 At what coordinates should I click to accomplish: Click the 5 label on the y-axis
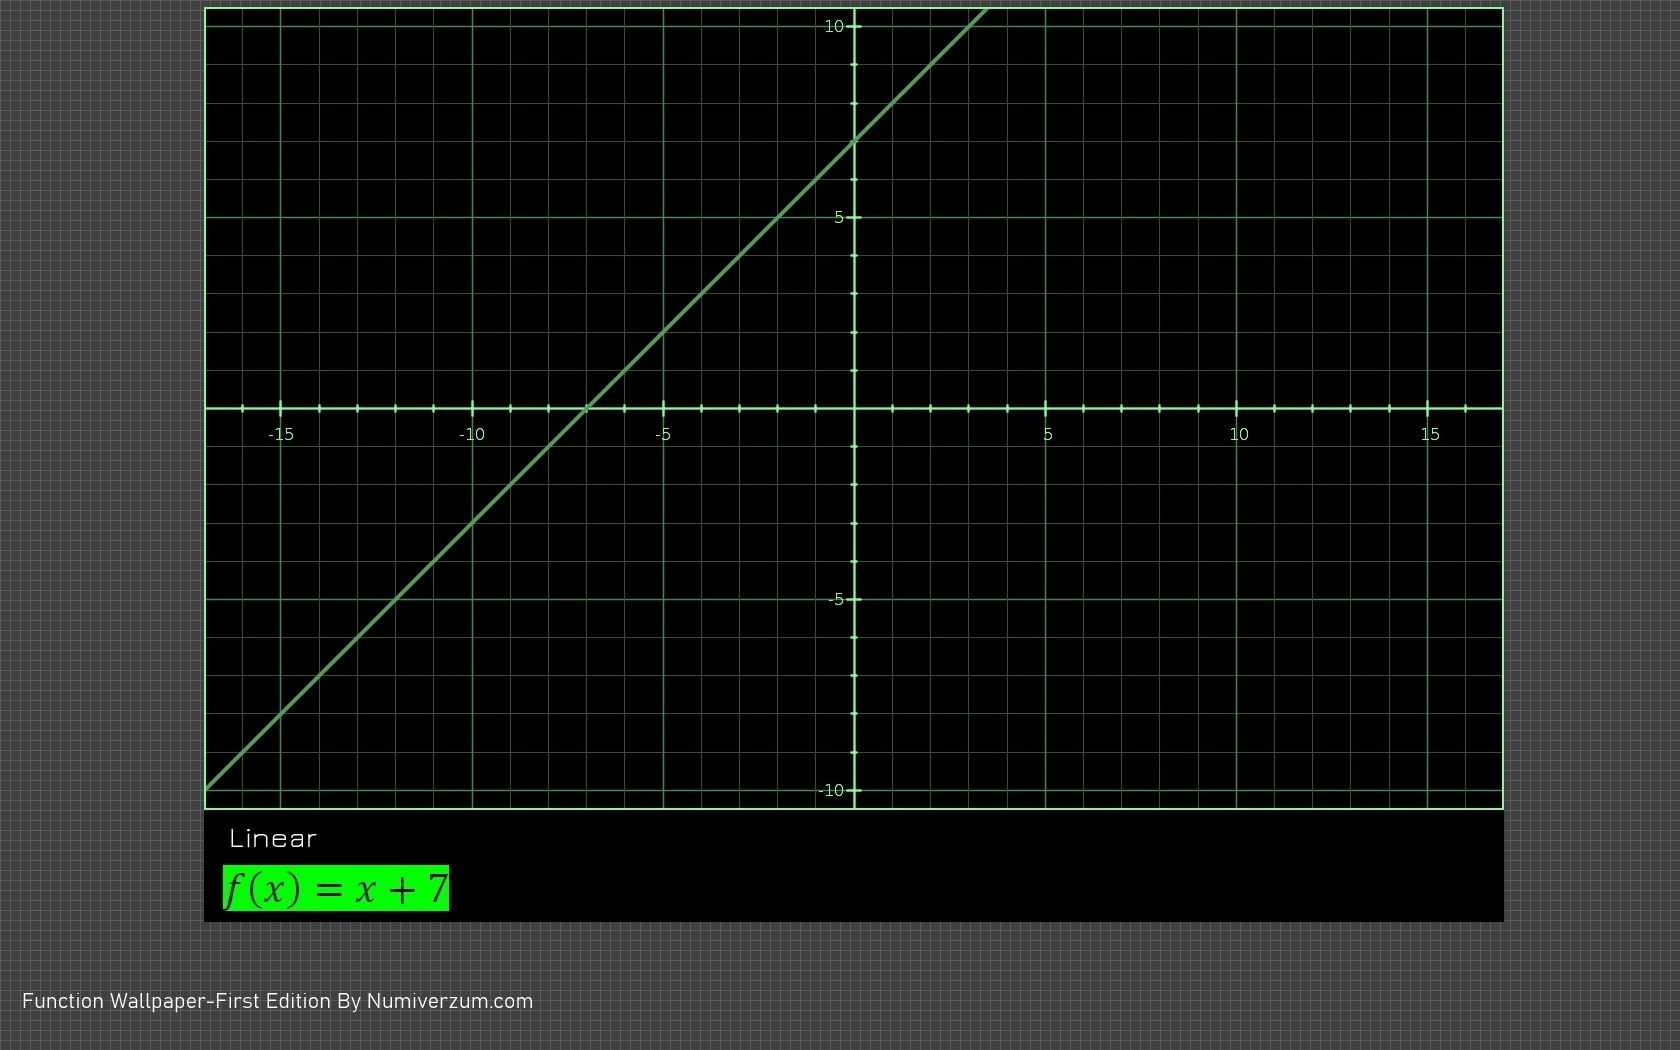(x=839, y=218)
